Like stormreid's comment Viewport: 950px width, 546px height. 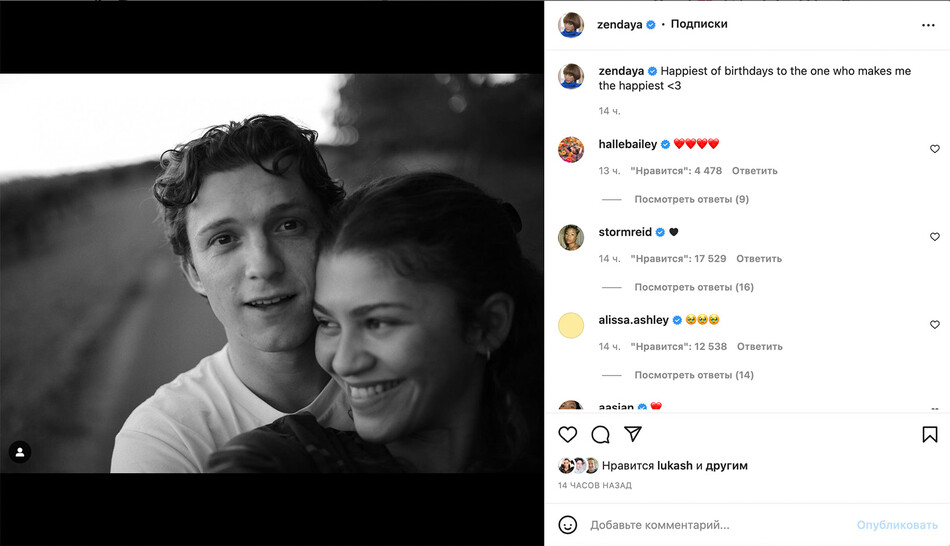935,237
